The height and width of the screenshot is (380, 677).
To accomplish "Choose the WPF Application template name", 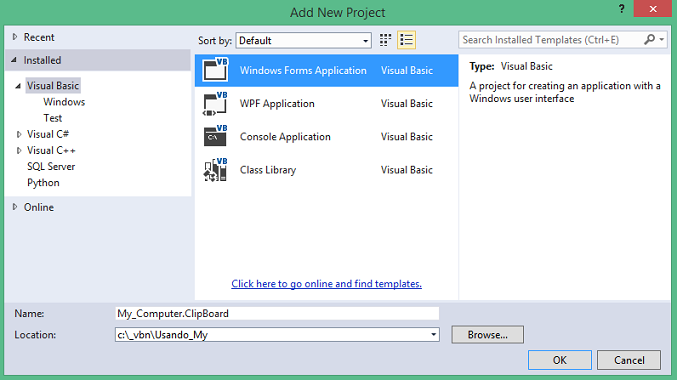I will click(x=277, y=104).
